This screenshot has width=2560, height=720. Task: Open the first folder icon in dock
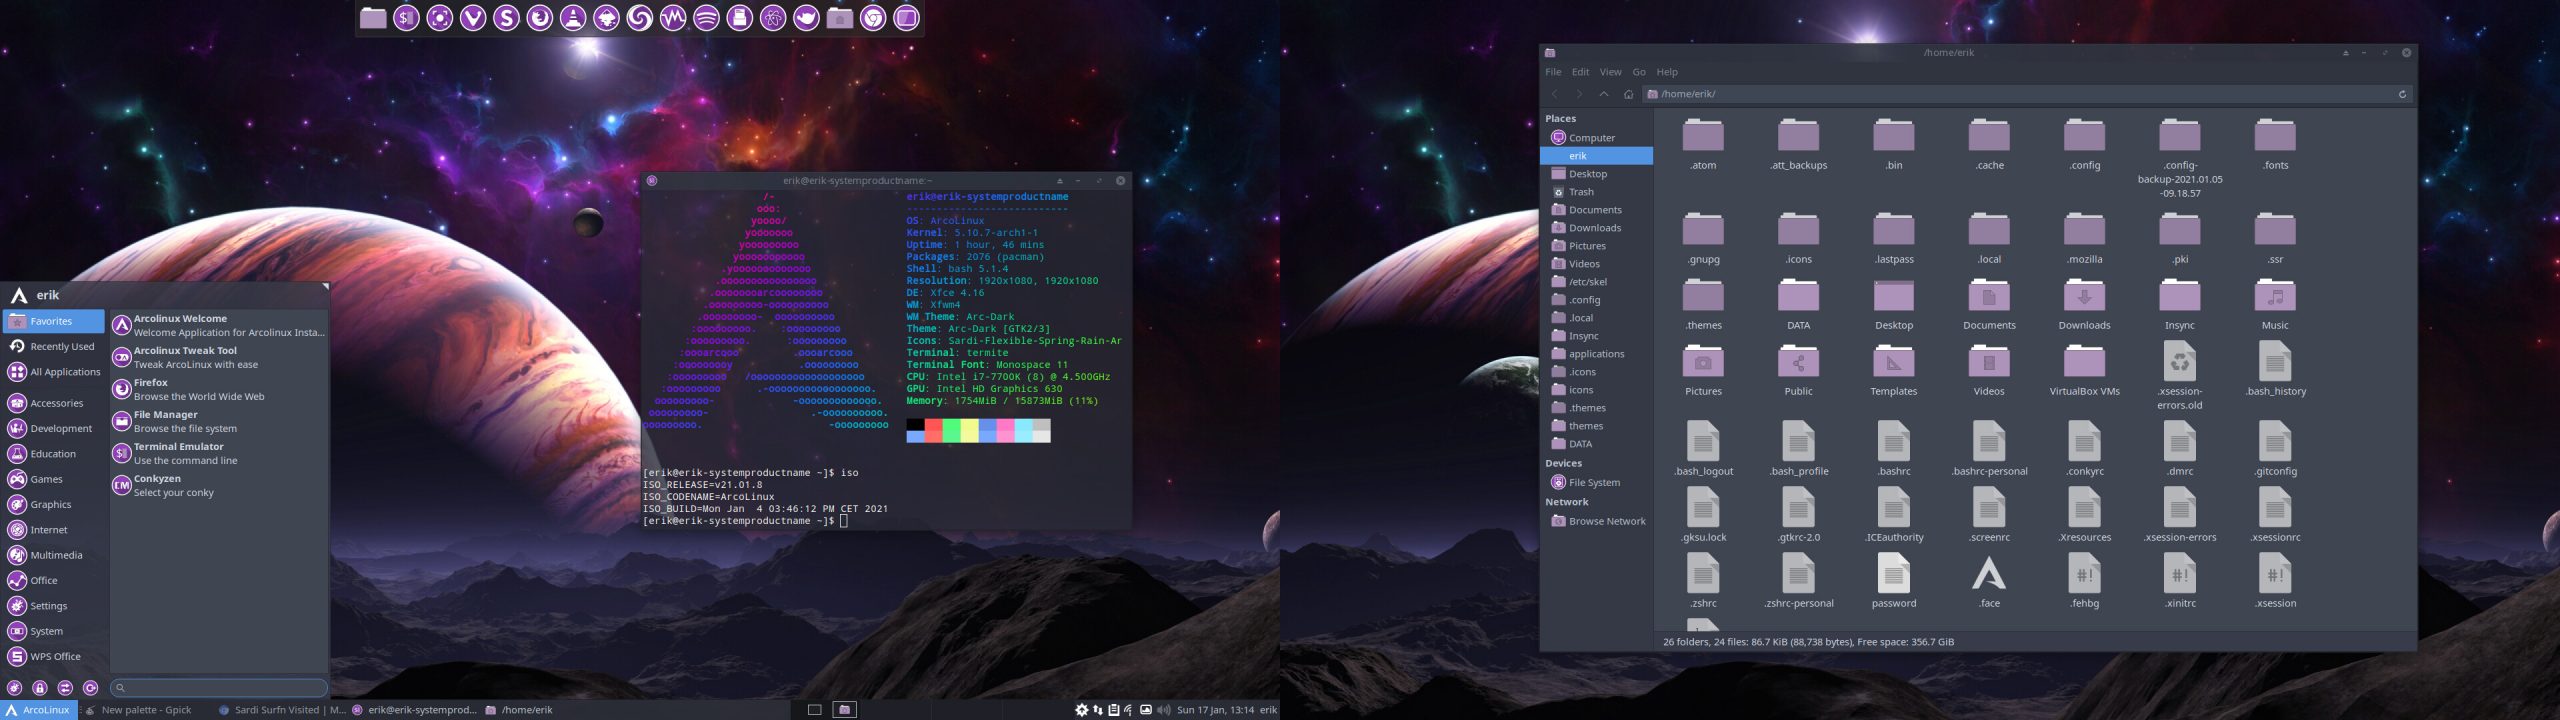[373, 18]
